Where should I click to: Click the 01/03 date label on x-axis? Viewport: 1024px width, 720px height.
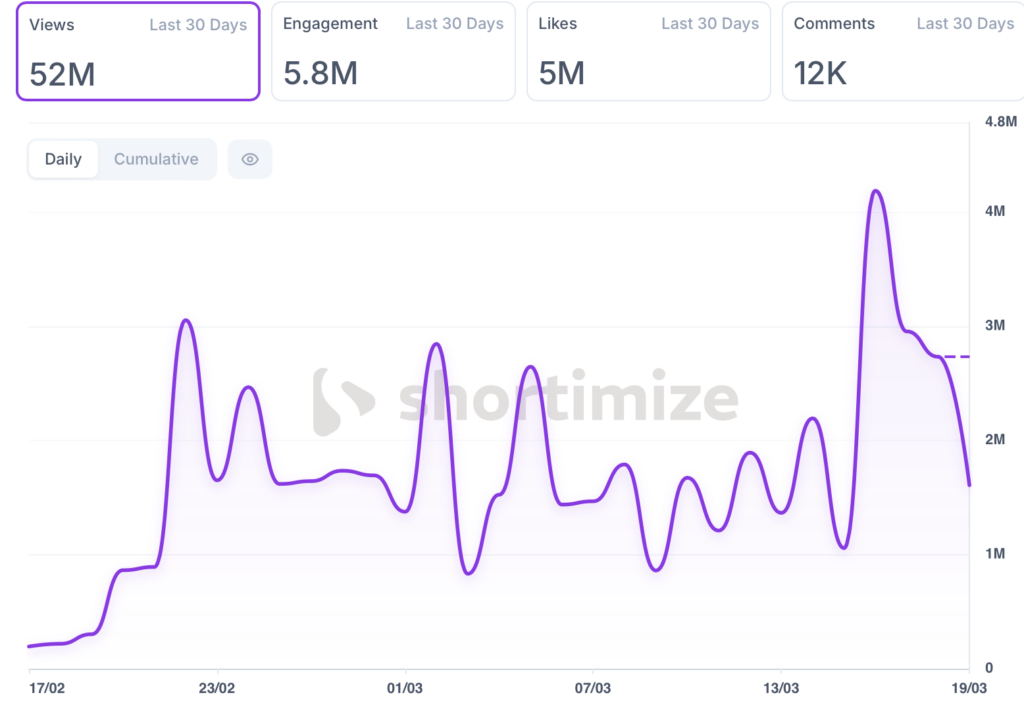click(405, 688)
